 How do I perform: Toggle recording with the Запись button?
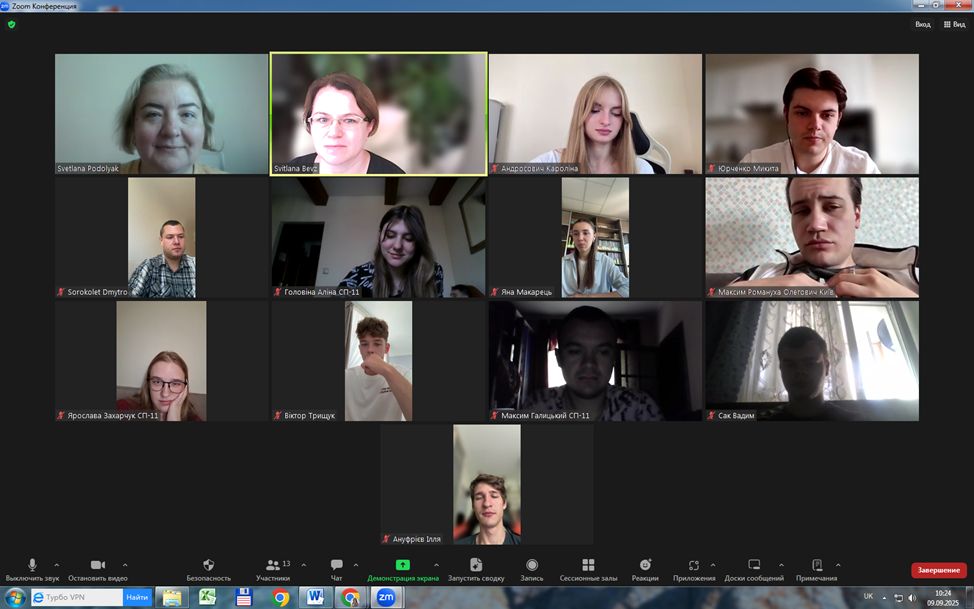[532, 567]
